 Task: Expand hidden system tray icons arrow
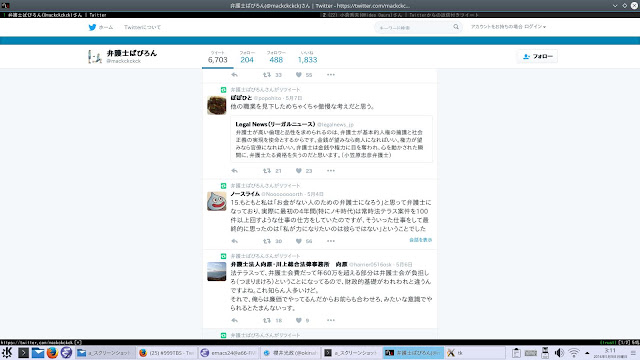587,353
